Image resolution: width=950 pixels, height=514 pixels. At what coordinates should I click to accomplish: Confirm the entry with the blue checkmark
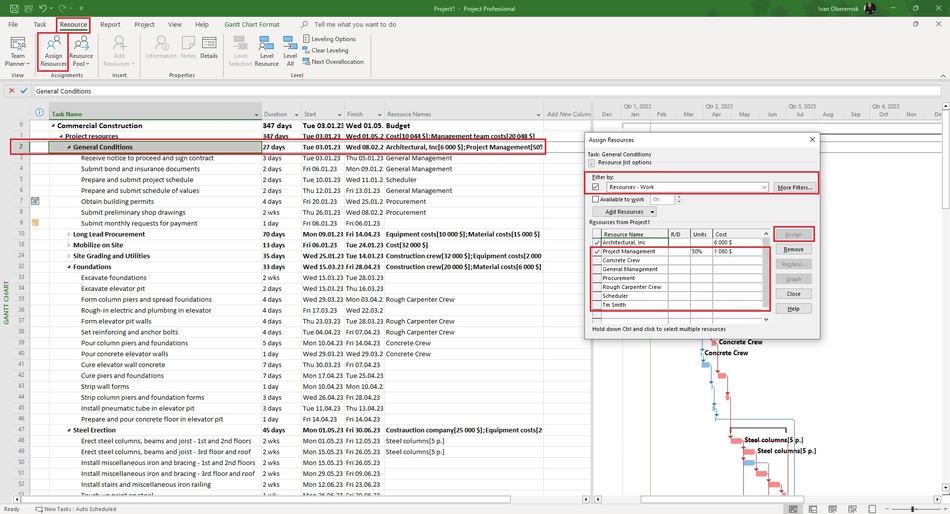24,91
